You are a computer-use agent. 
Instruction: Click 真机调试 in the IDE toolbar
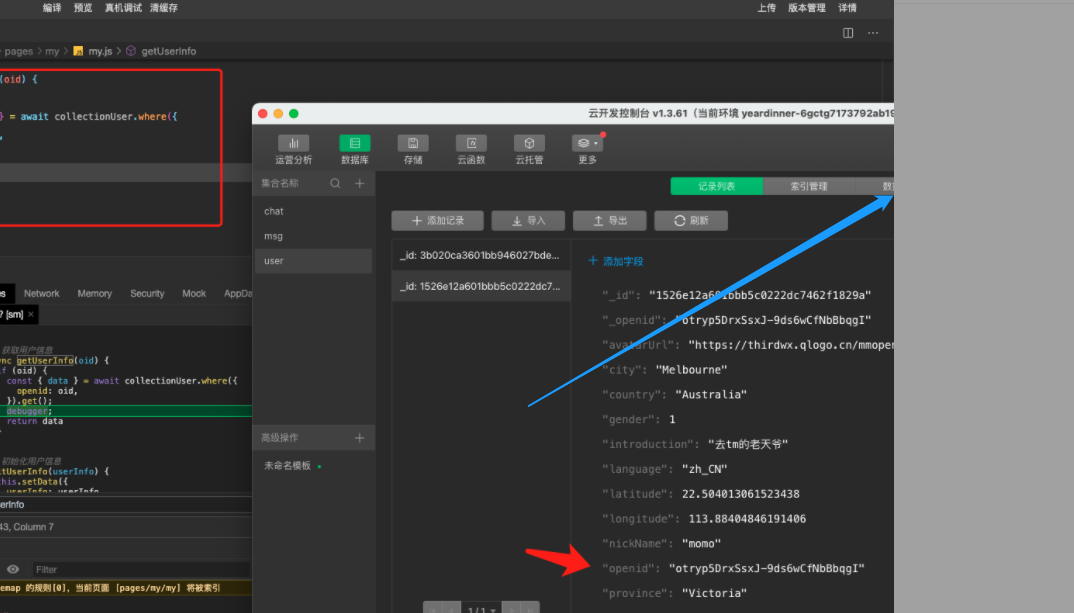(123, 8)
